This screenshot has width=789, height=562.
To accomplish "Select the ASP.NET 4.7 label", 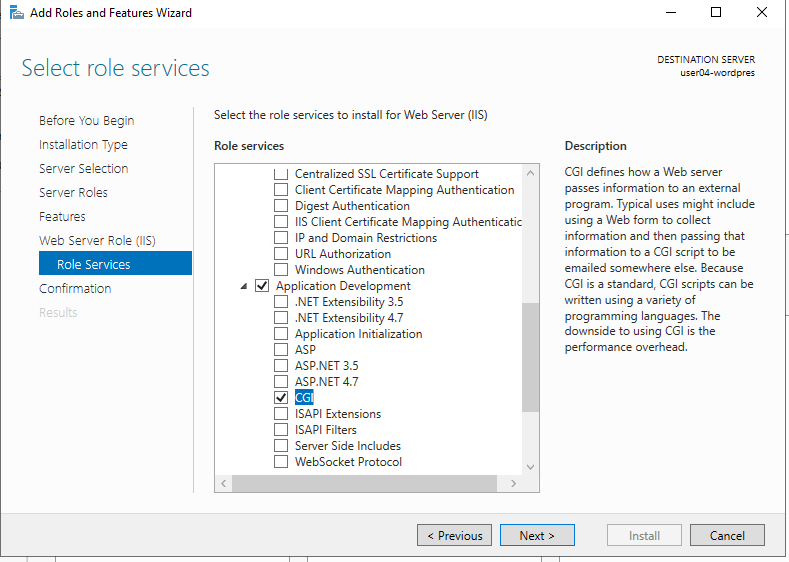I will [327, 382].
